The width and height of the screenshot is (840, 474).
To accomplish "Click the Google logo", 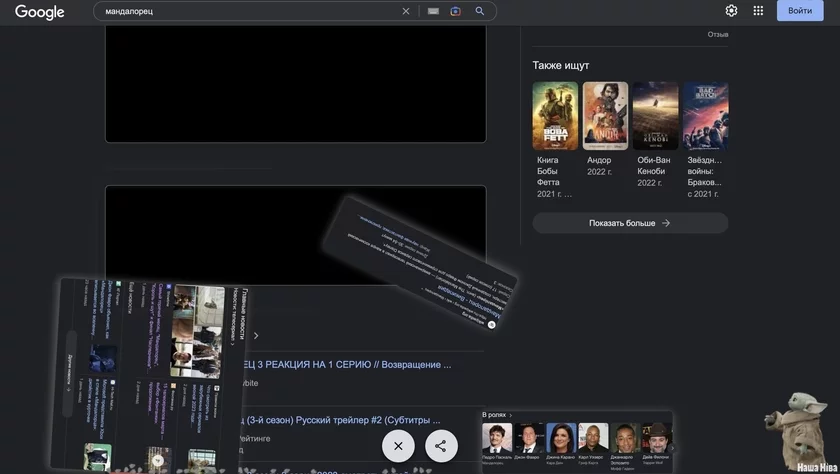I will [40, 12].
